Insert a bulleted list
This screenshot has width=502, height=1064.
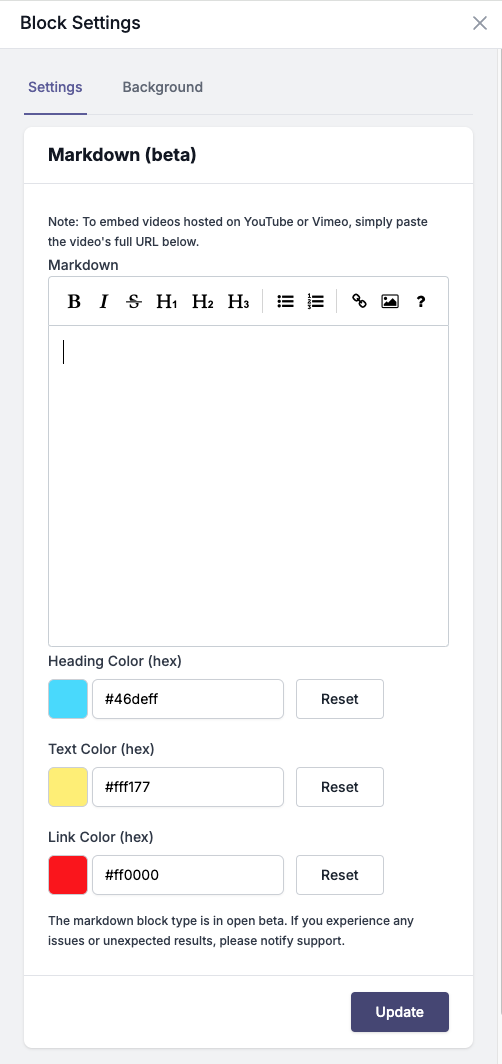click(286, 301)
